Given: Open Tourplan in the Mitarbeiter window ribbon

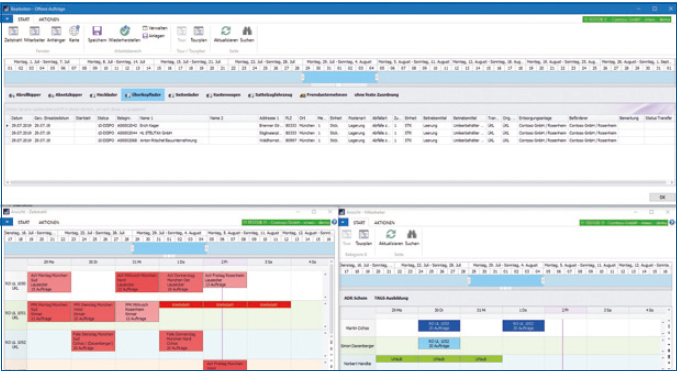Looking at the screenshot, I should point(364,238).
